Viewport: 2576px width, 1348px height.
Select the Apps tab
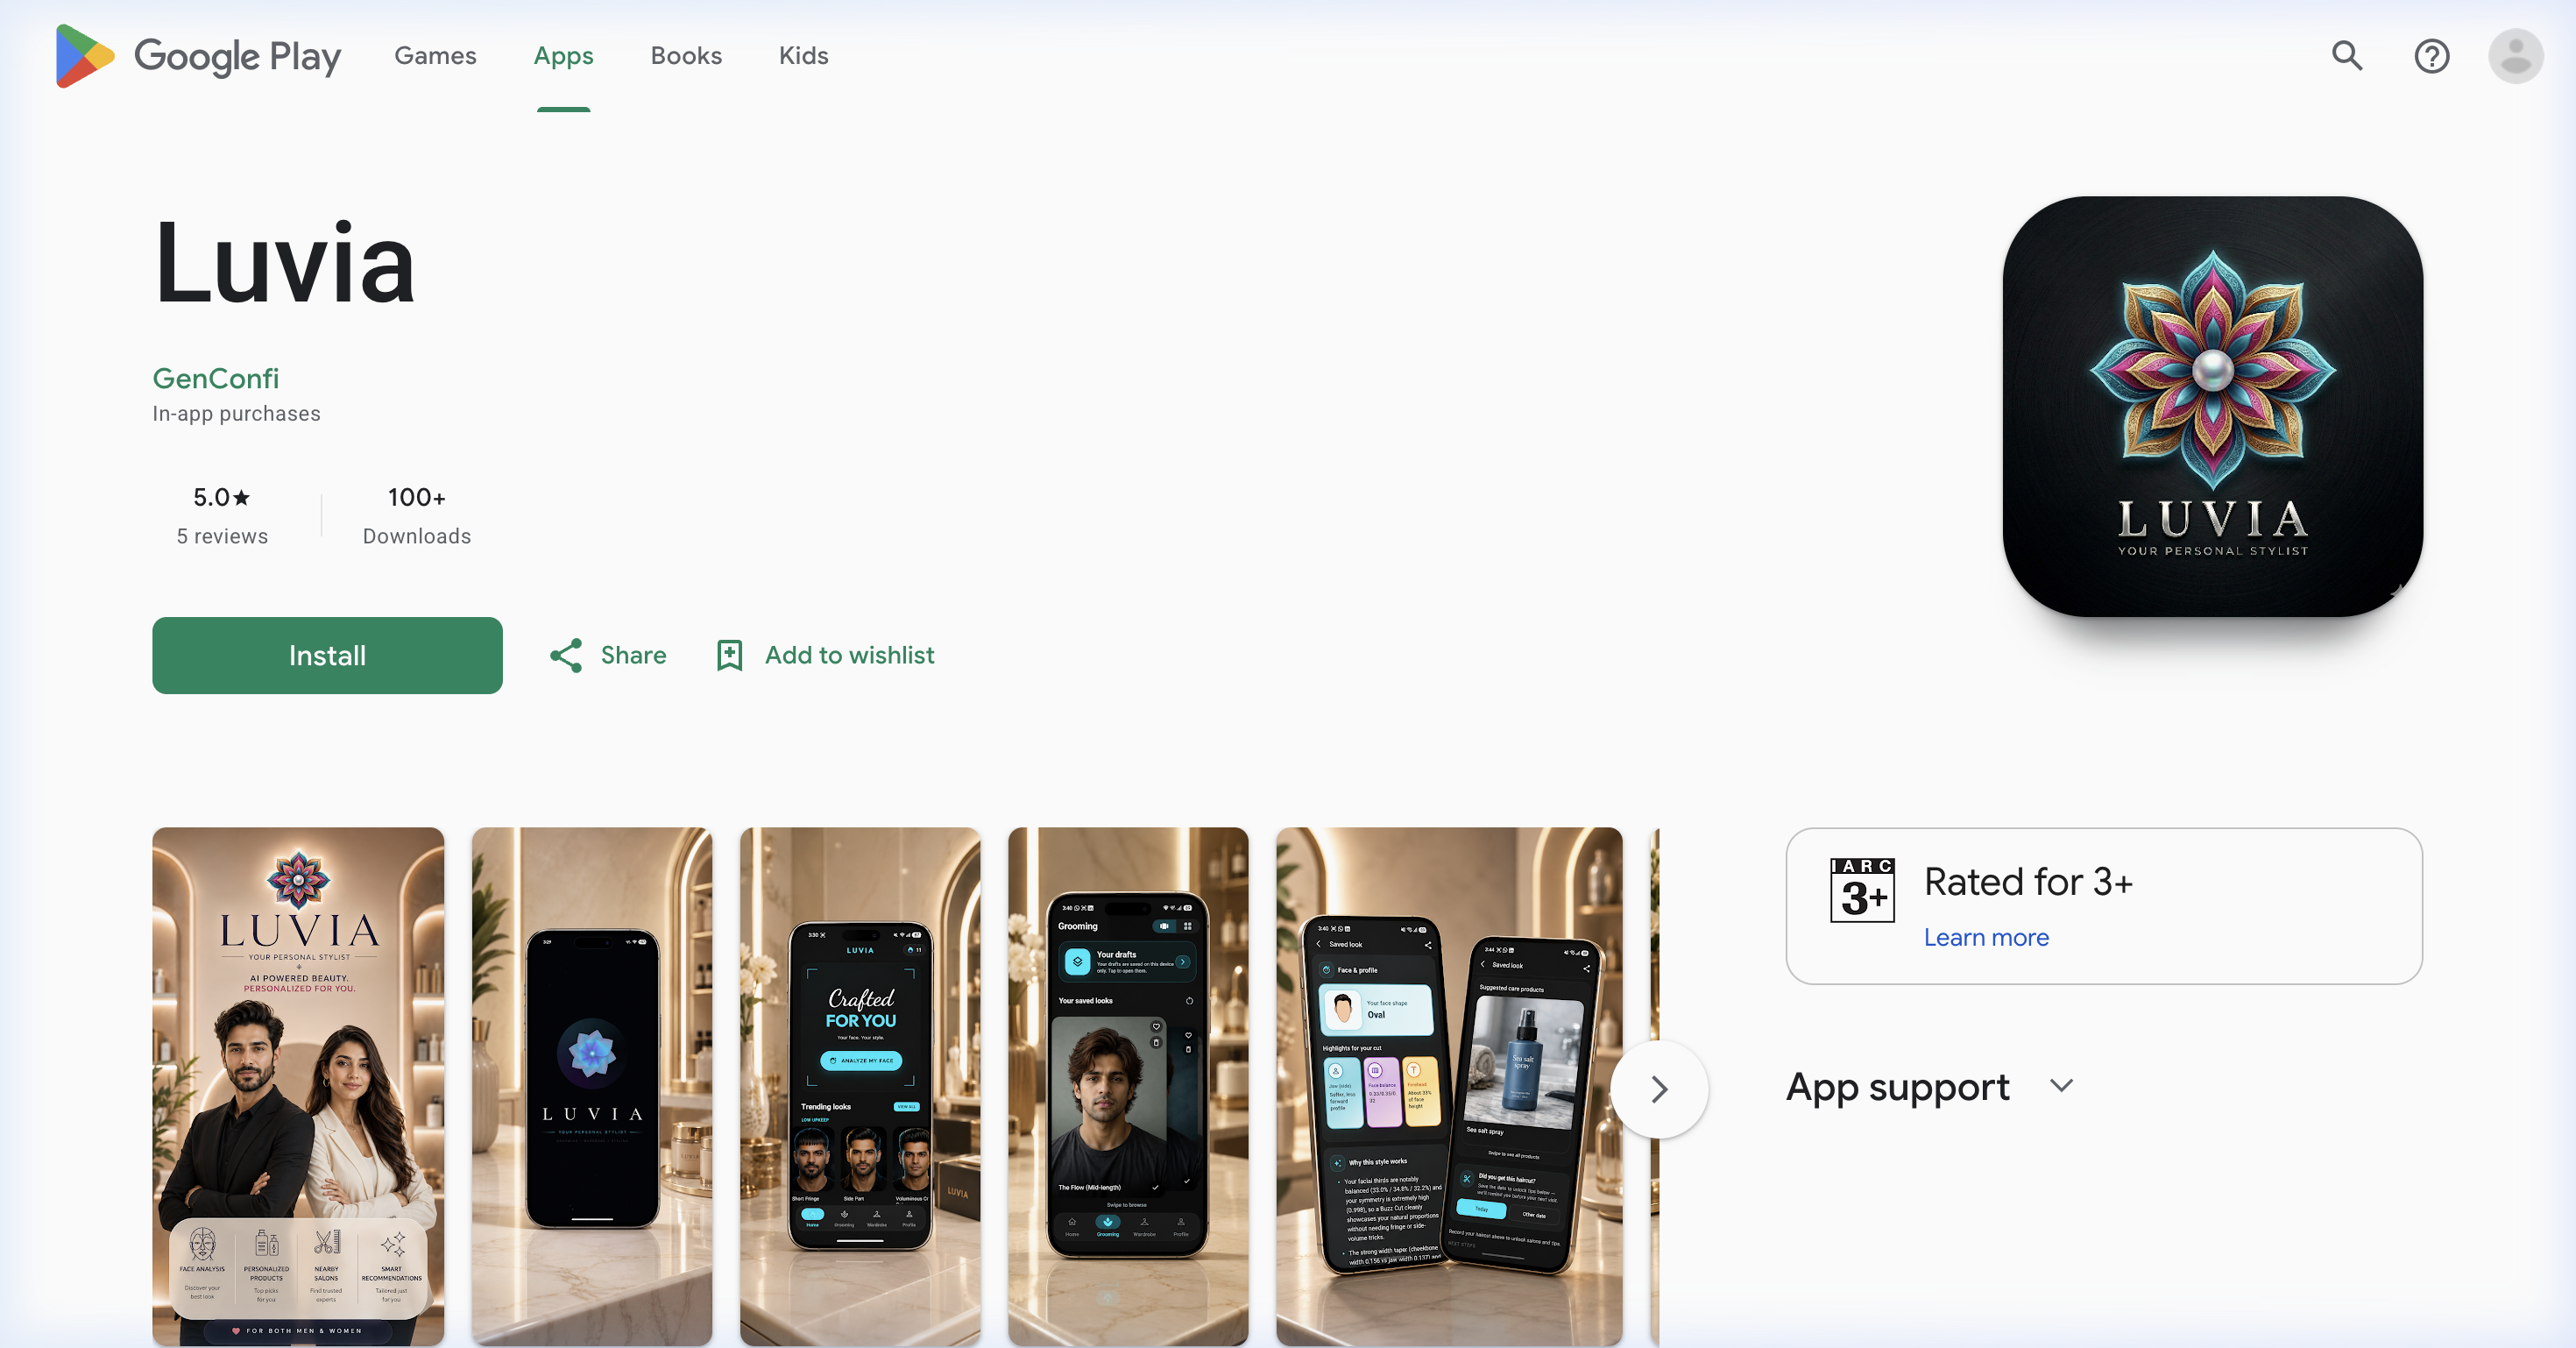(x=563, y=56)
